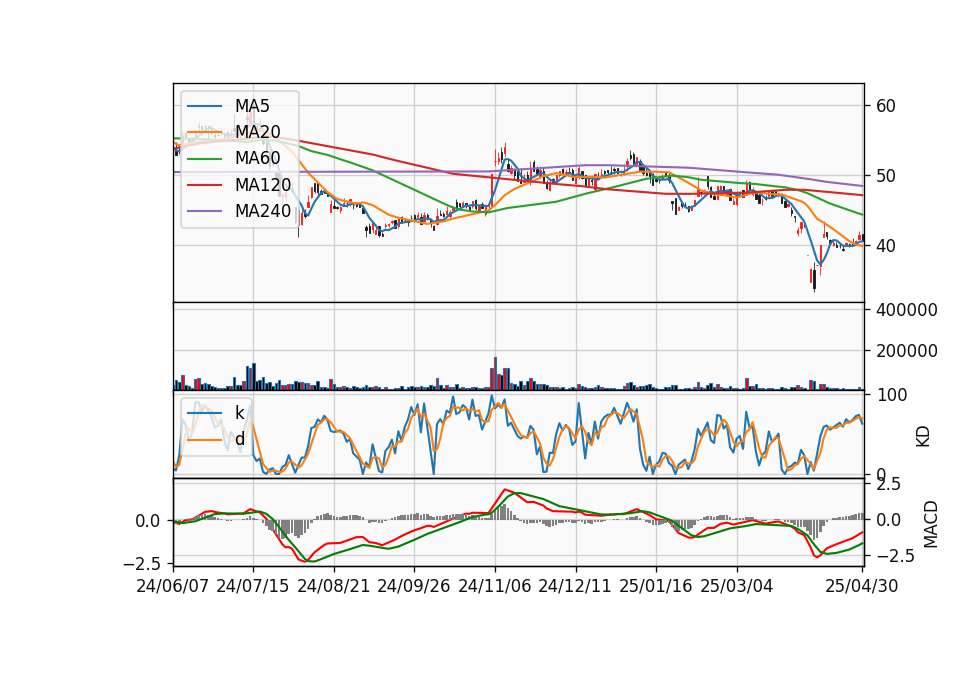
Task: Click the left MACD axis value -2.5
Action: [x=143, y=563]
